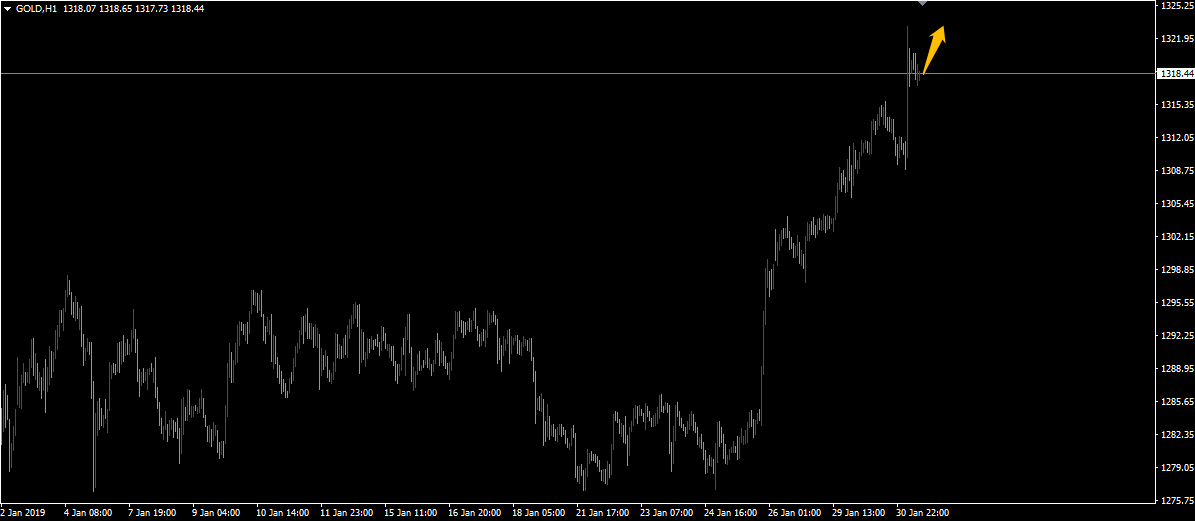Click the 1275.75 price axis label
Viewport: 1195px width, 521px height.
coord(1177,500)
